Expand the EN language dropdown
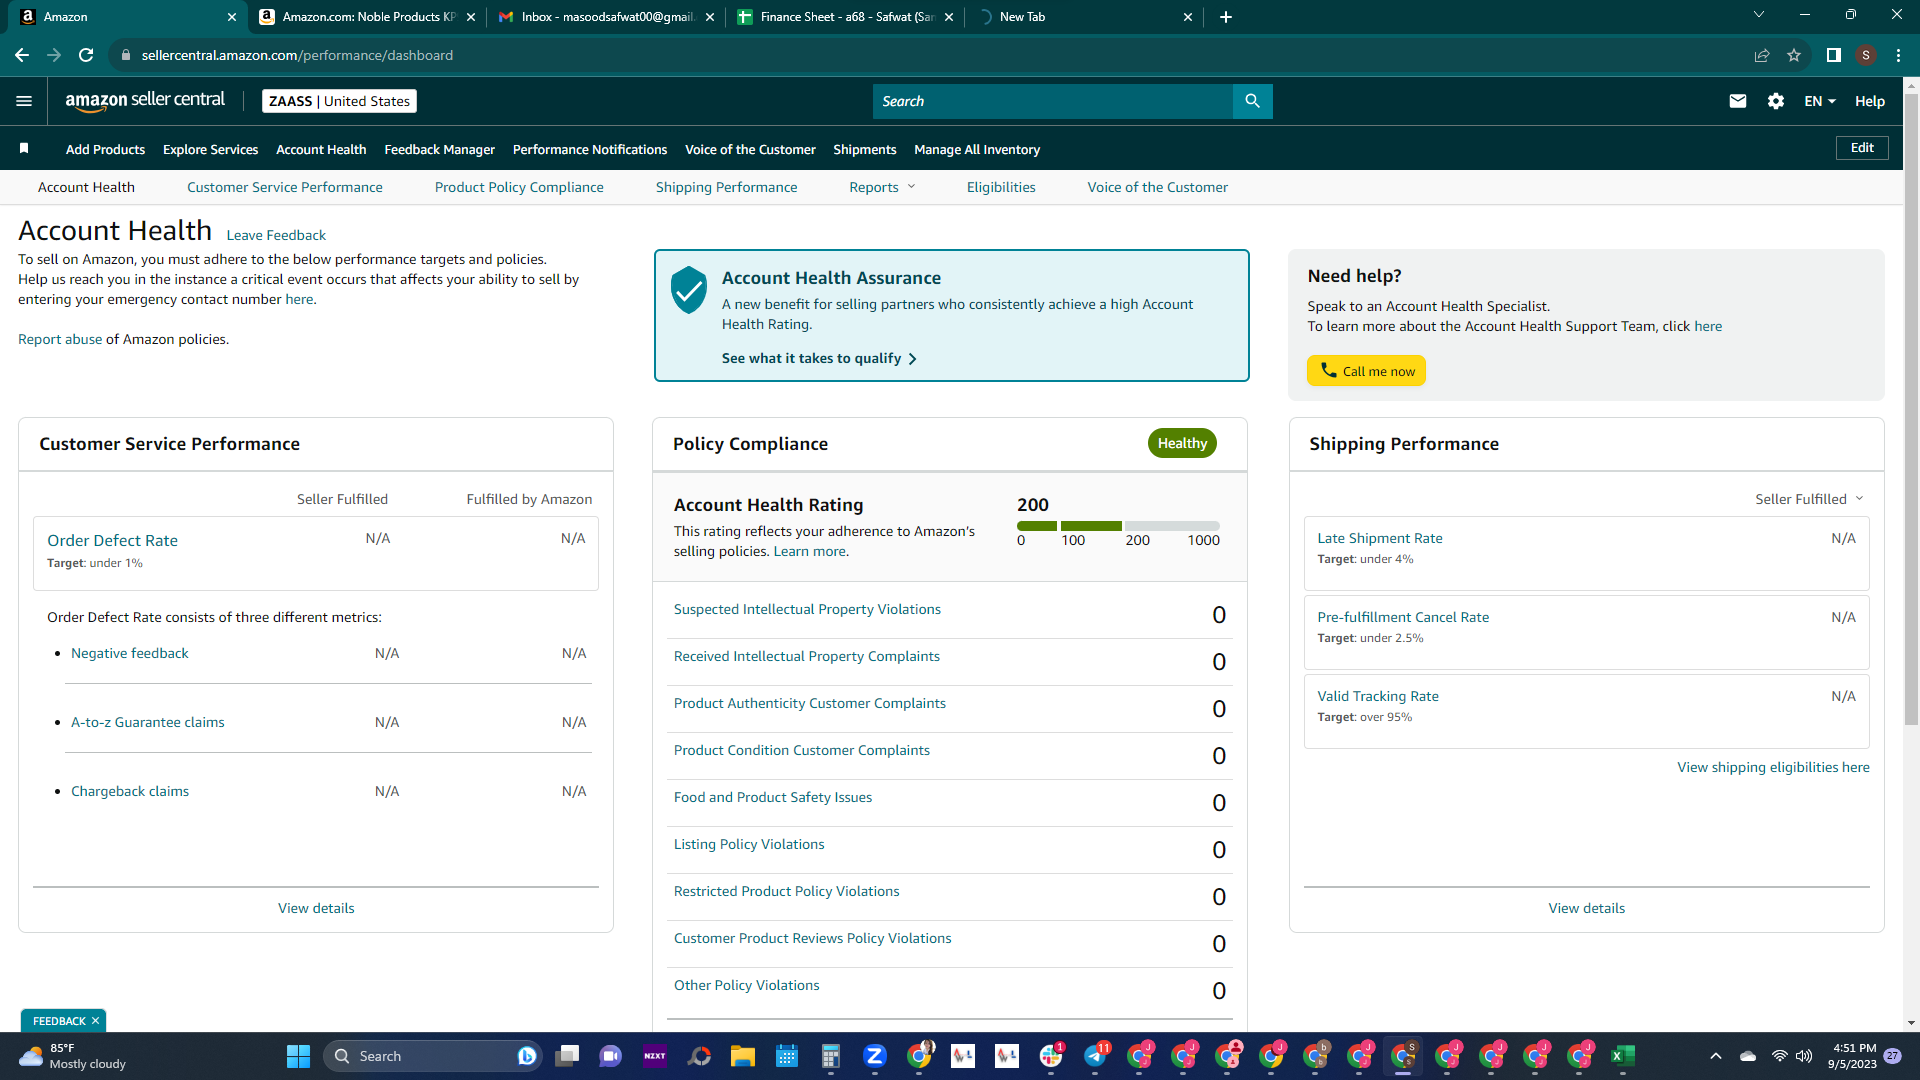This screenshot has width=1920, height=1080. (x=1819, y=101)
